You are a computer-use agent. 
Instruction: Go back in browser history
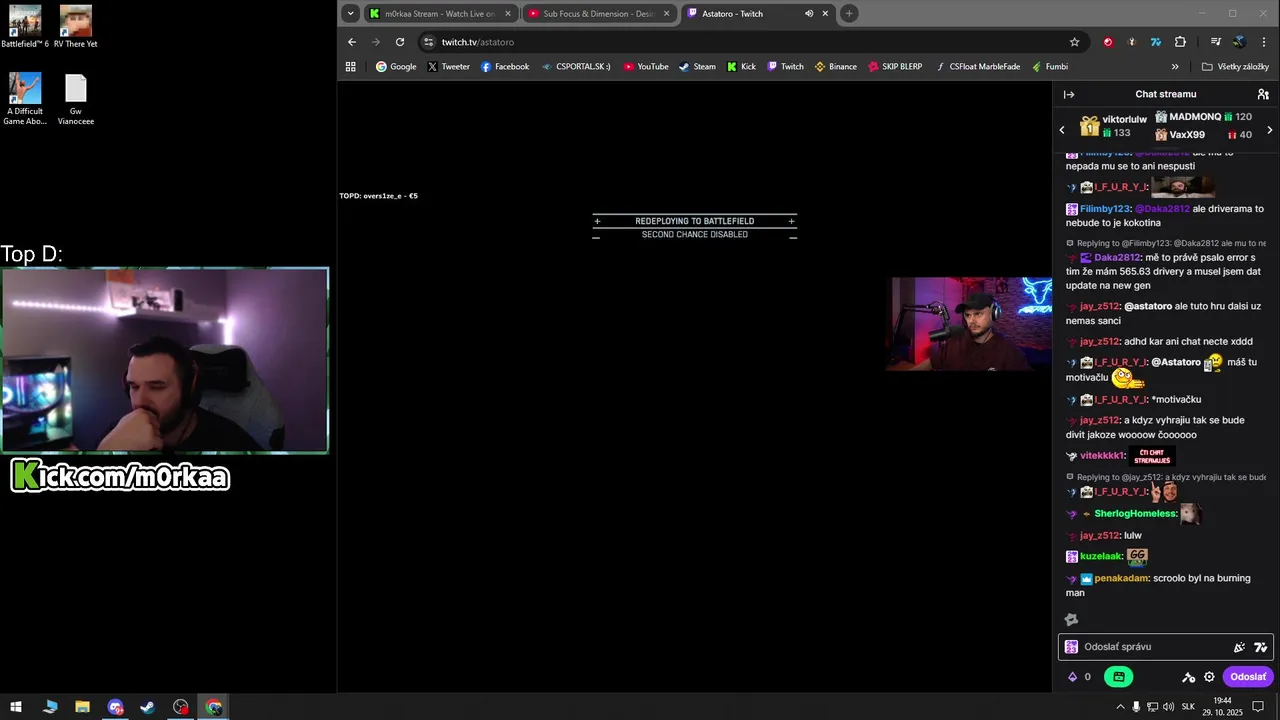[352, 42]
